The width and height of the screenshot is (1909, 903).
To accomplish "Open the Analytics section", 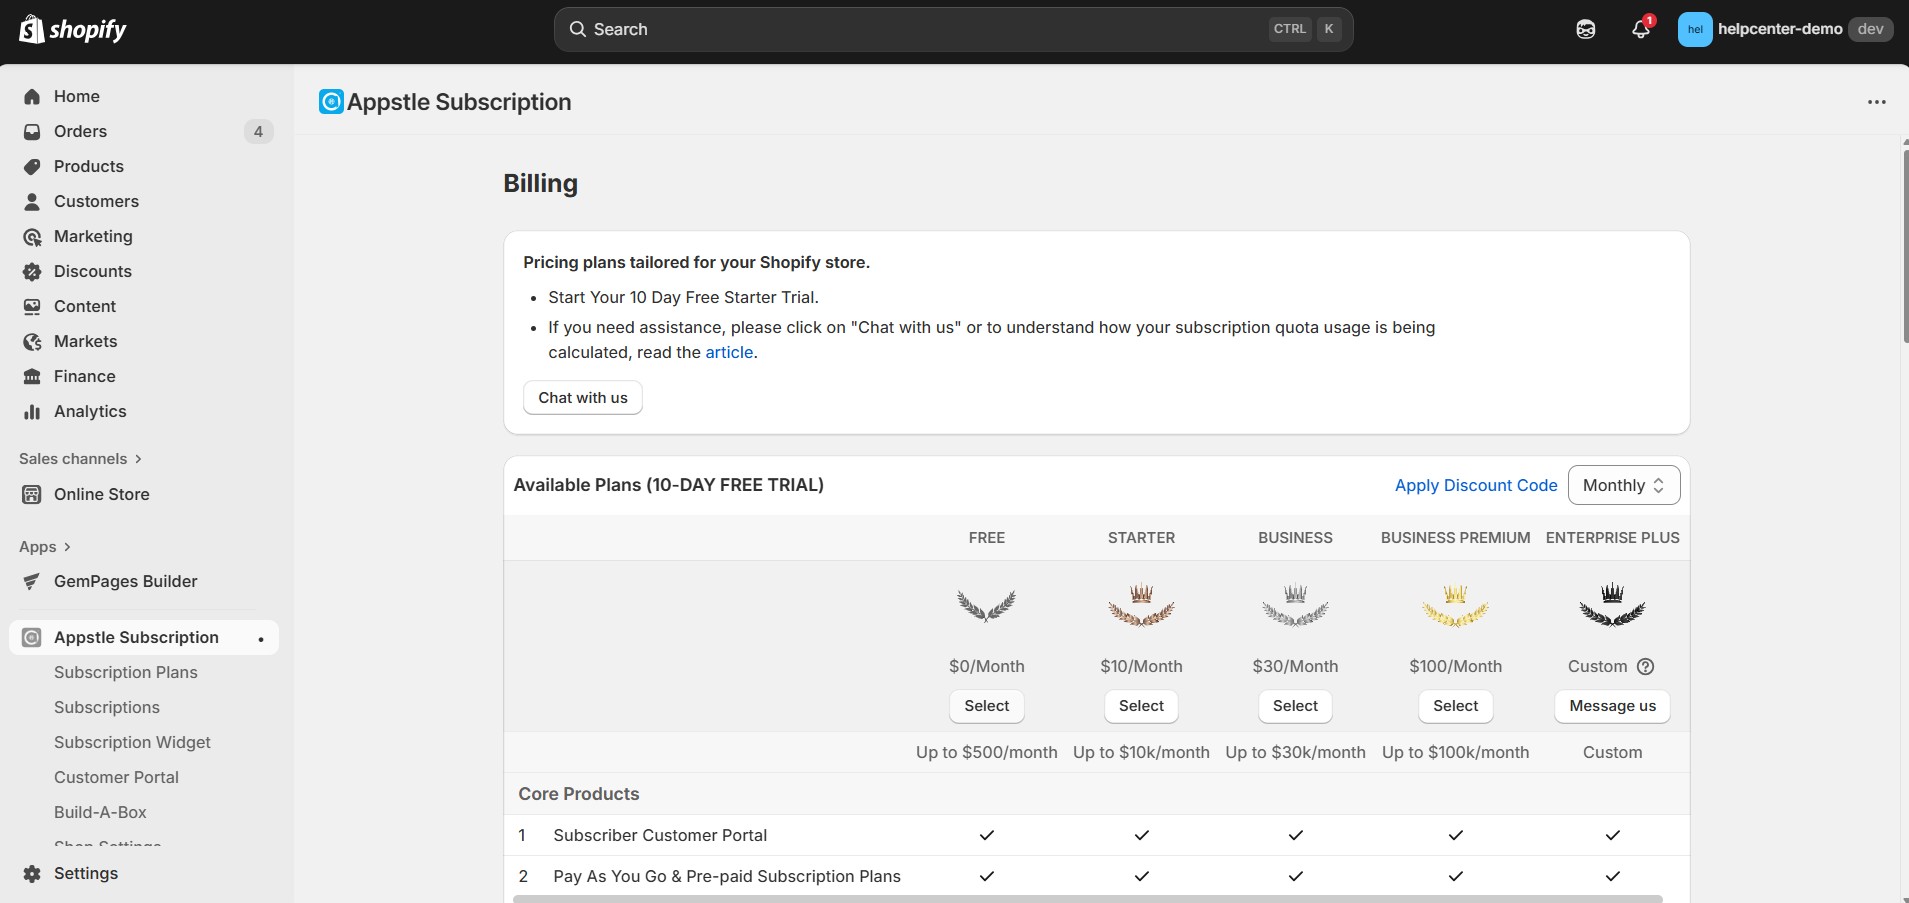I will (x=89, y=411).
